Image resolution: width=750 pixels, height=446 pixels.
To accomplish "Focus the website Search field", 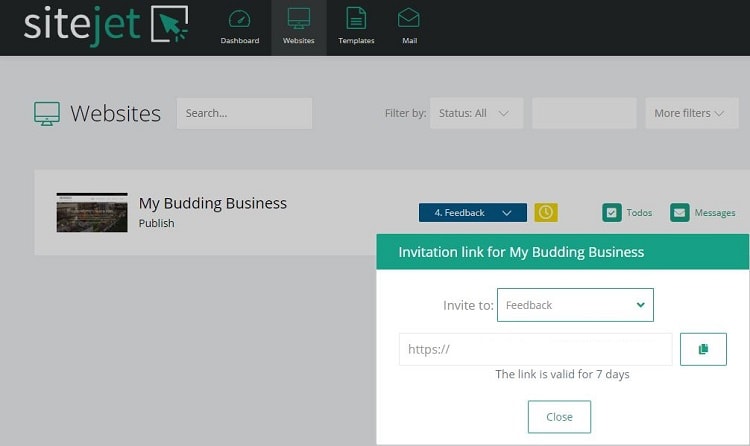I will 244,113.
